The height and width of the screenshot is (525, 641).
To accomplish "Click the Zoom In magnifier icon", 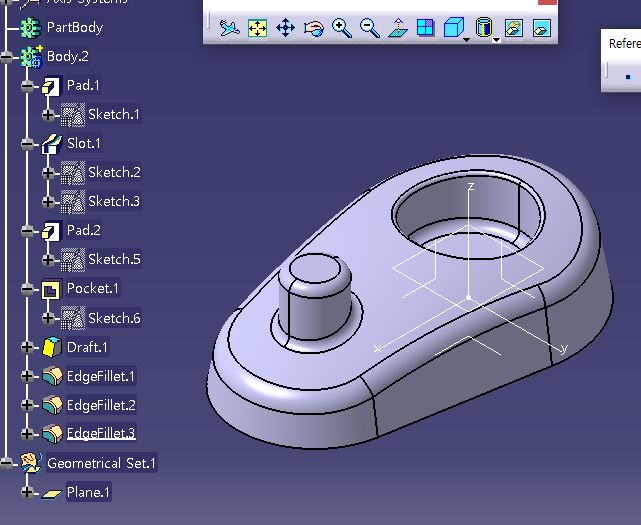I will (x=342, y=28).
